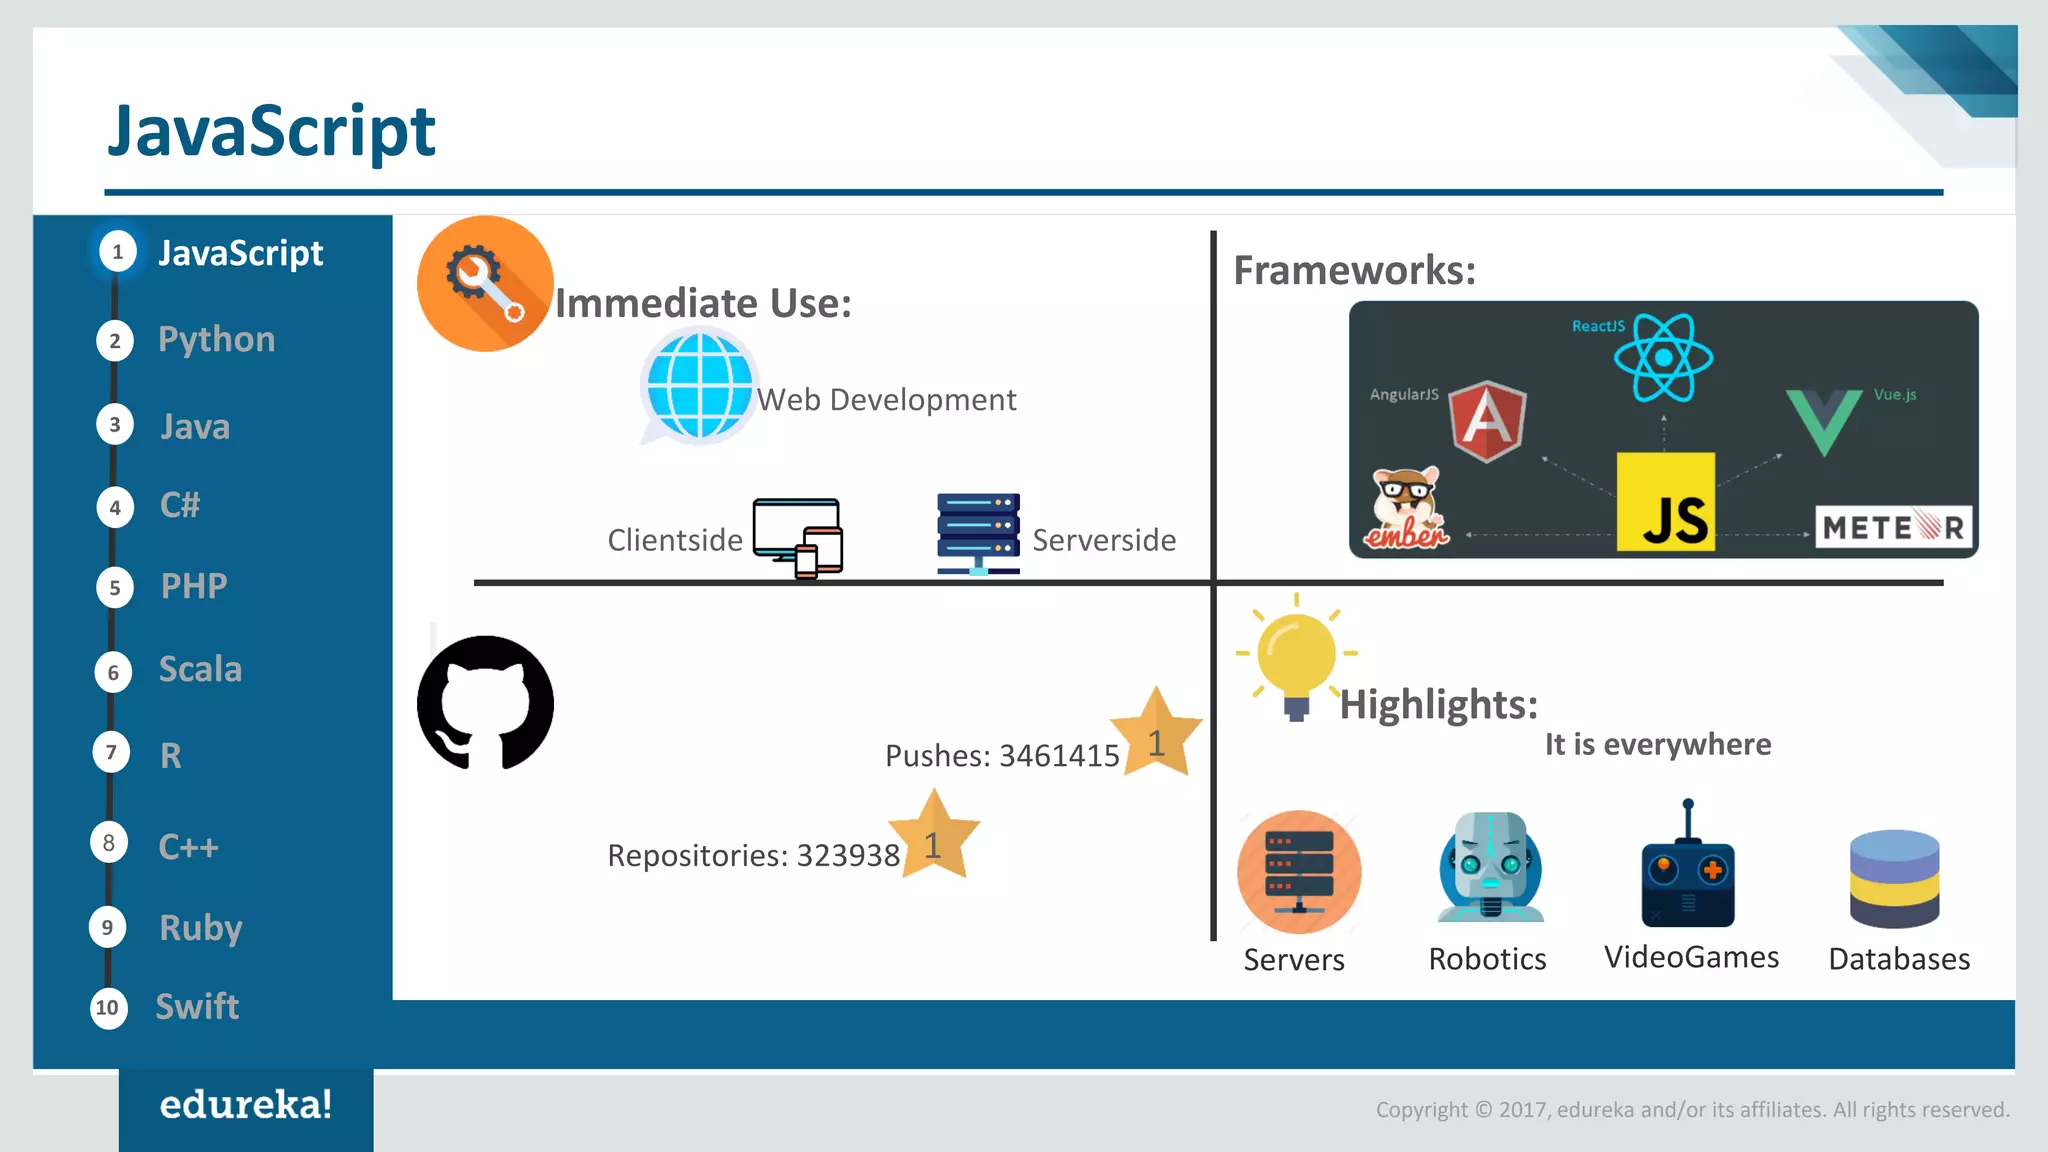Viewport: 2048px width, 1152px height.
Task: Click the Vue.js green V logo
Action: coord(1824,423)
